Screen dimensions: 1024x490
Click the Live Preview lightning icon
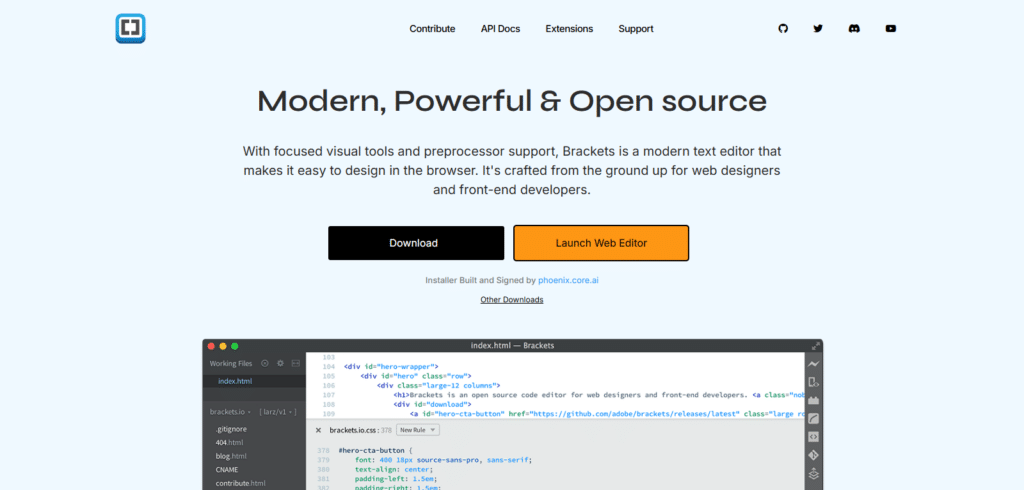pos(813,364)
